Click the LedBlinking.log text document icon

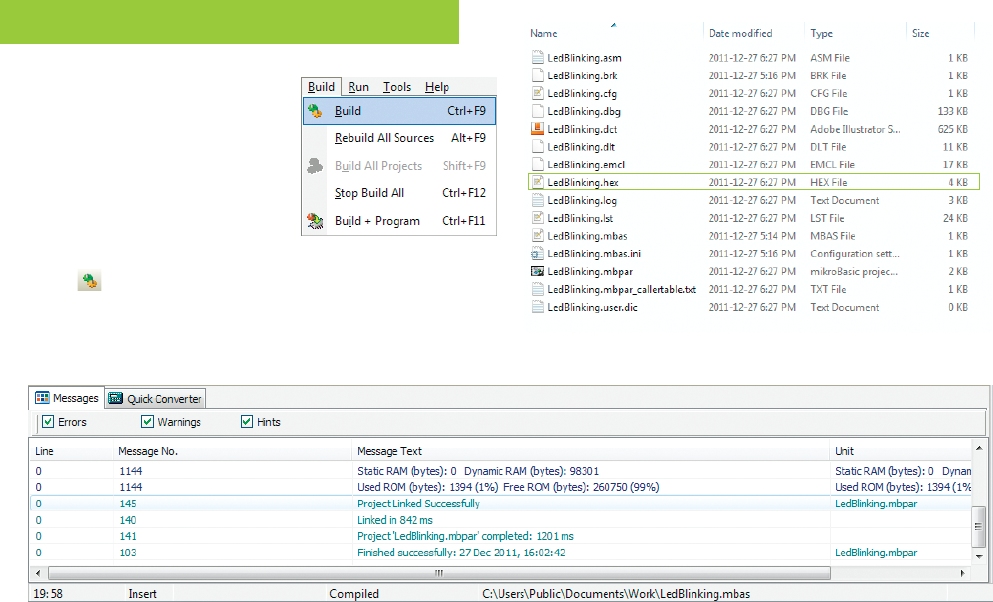pyautogui.click(x=537, y=200)
